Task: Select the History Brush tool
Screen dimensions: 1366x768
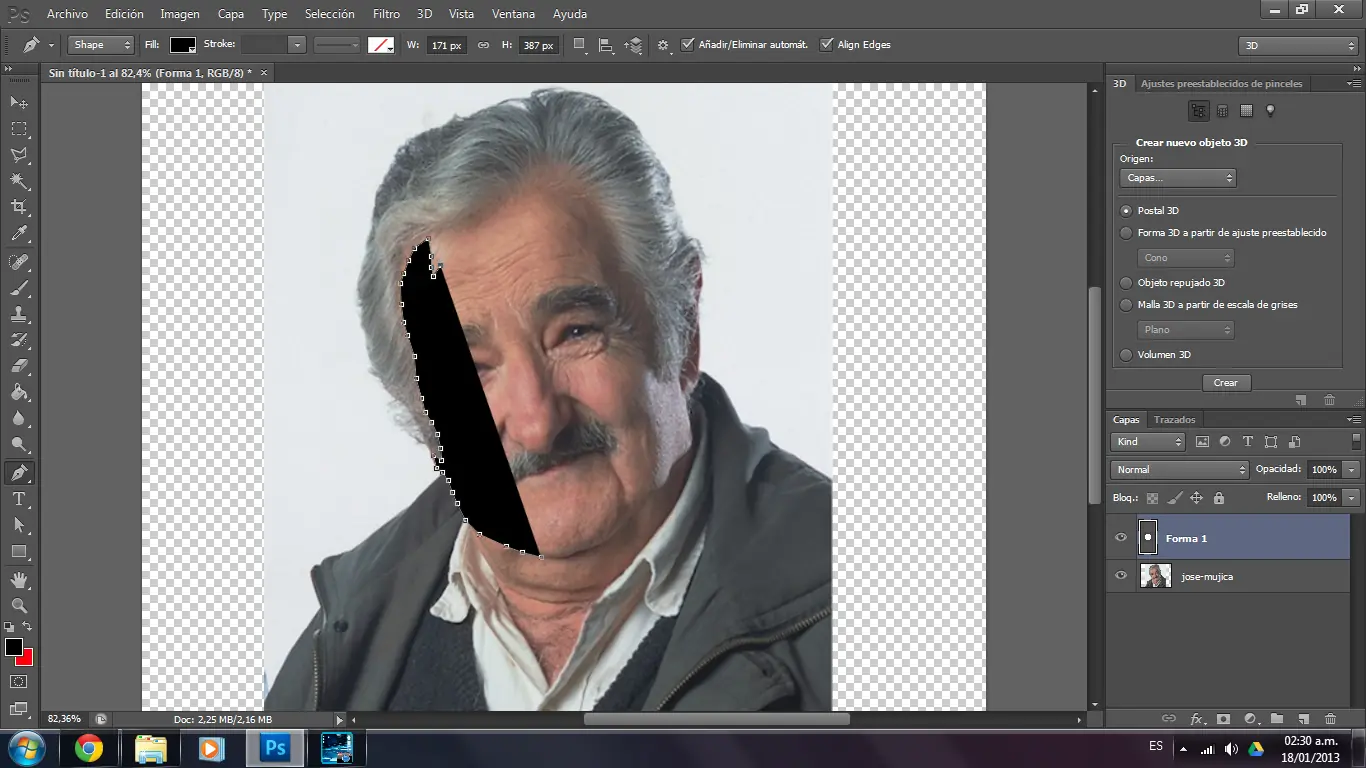Action: pos(19,340)
